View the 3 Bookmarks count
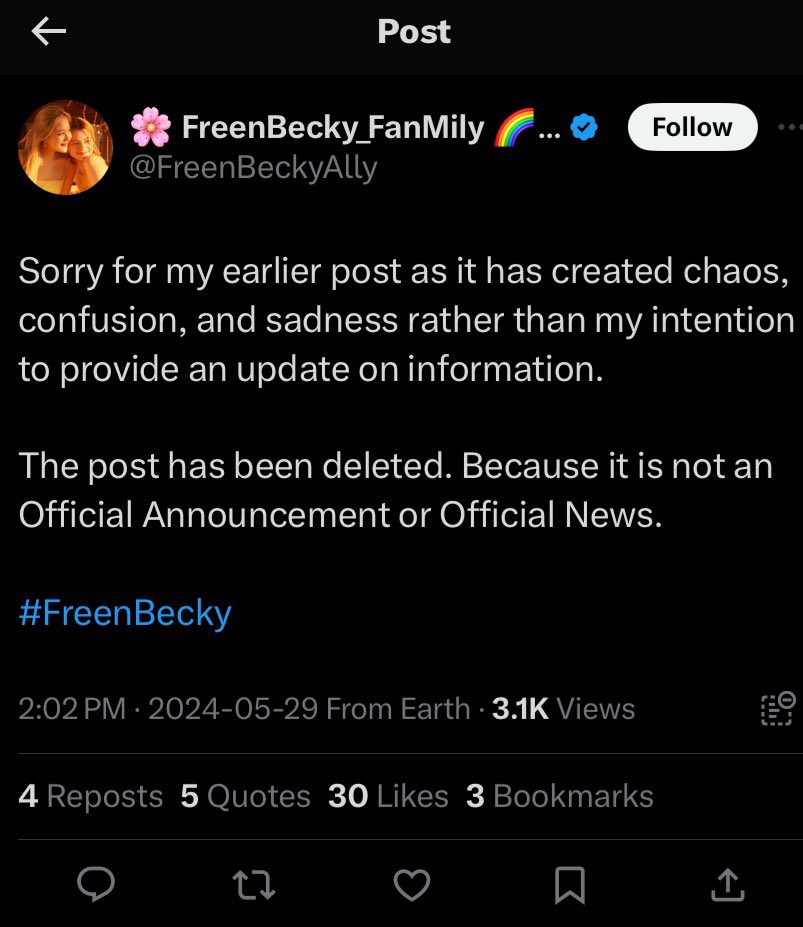The image size is (803, 927). pos(559,796)
